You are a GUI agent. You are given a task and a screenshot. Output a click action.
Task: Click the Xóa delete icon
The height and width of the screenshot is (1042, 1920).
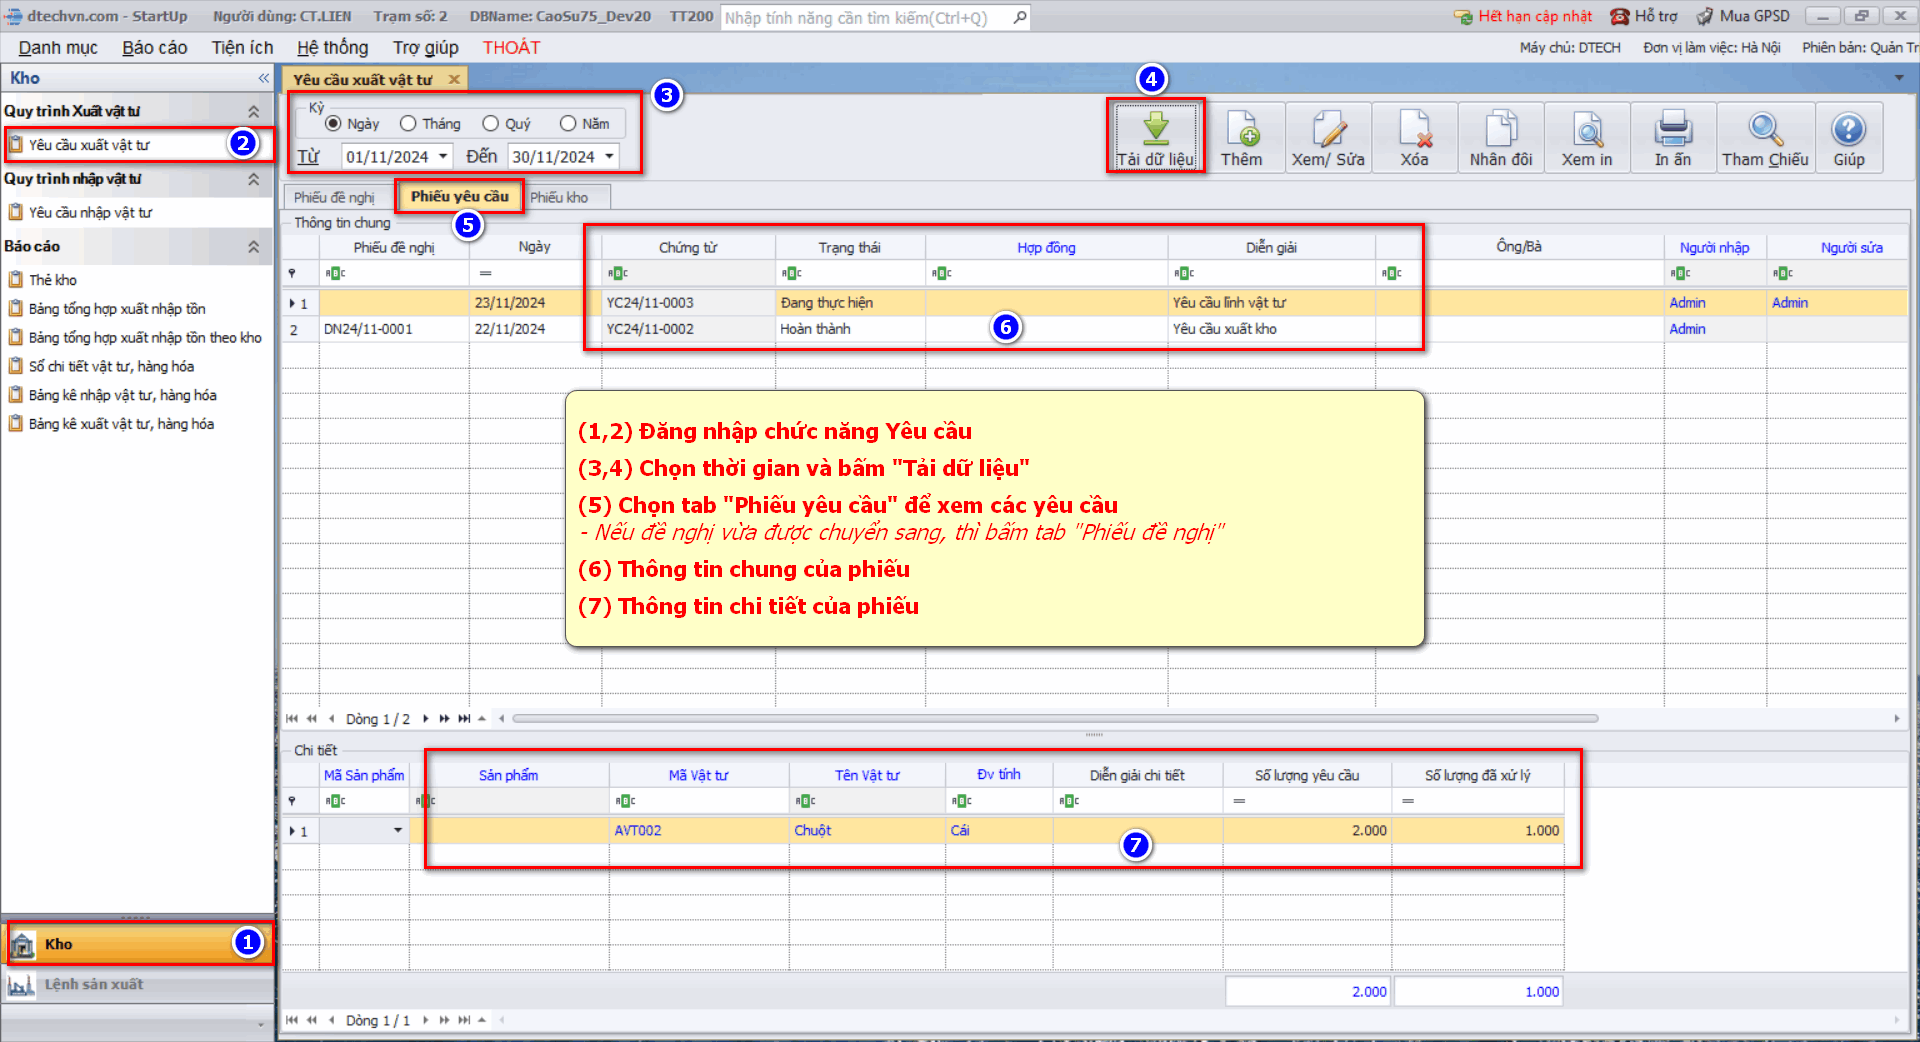[1414, 129]
